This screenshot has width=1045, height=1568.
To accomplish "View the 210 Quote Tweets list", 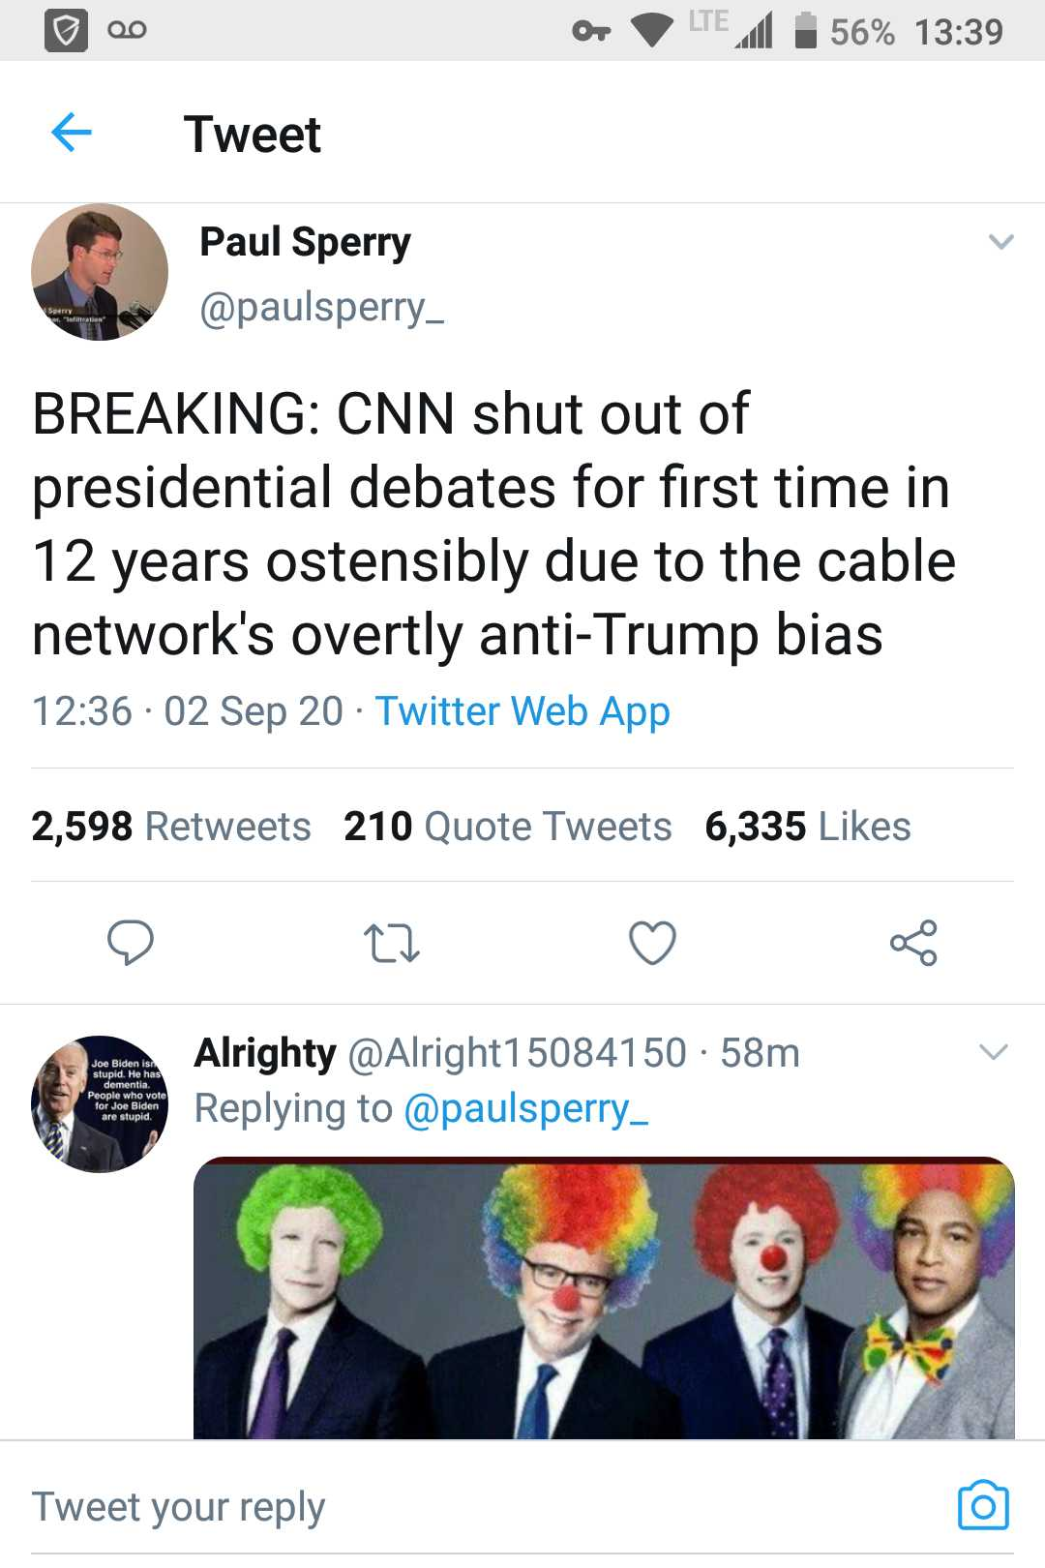I will pyautogui.click(x=507, y=826).
